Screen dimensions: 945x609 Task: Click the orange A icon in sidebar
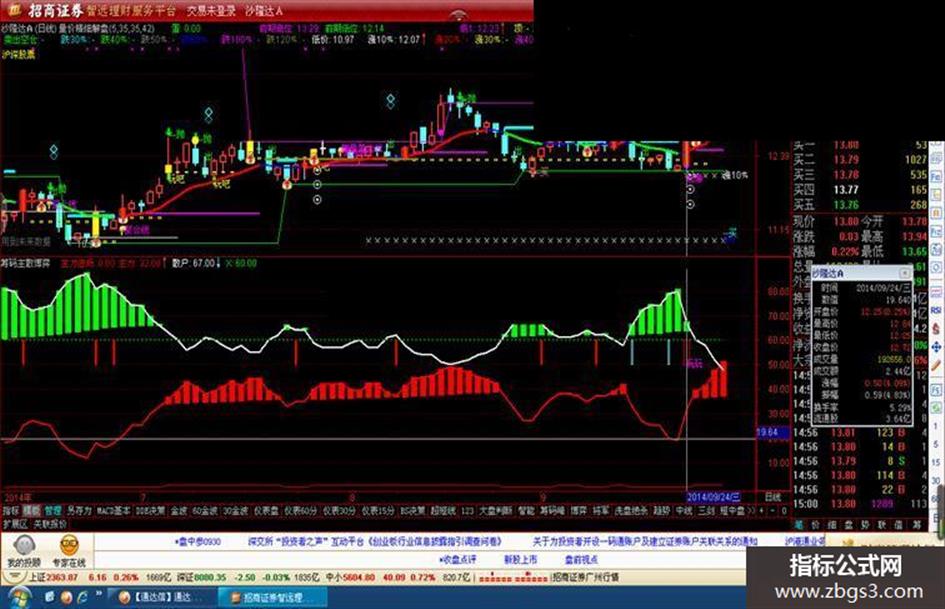pos(936,213)
